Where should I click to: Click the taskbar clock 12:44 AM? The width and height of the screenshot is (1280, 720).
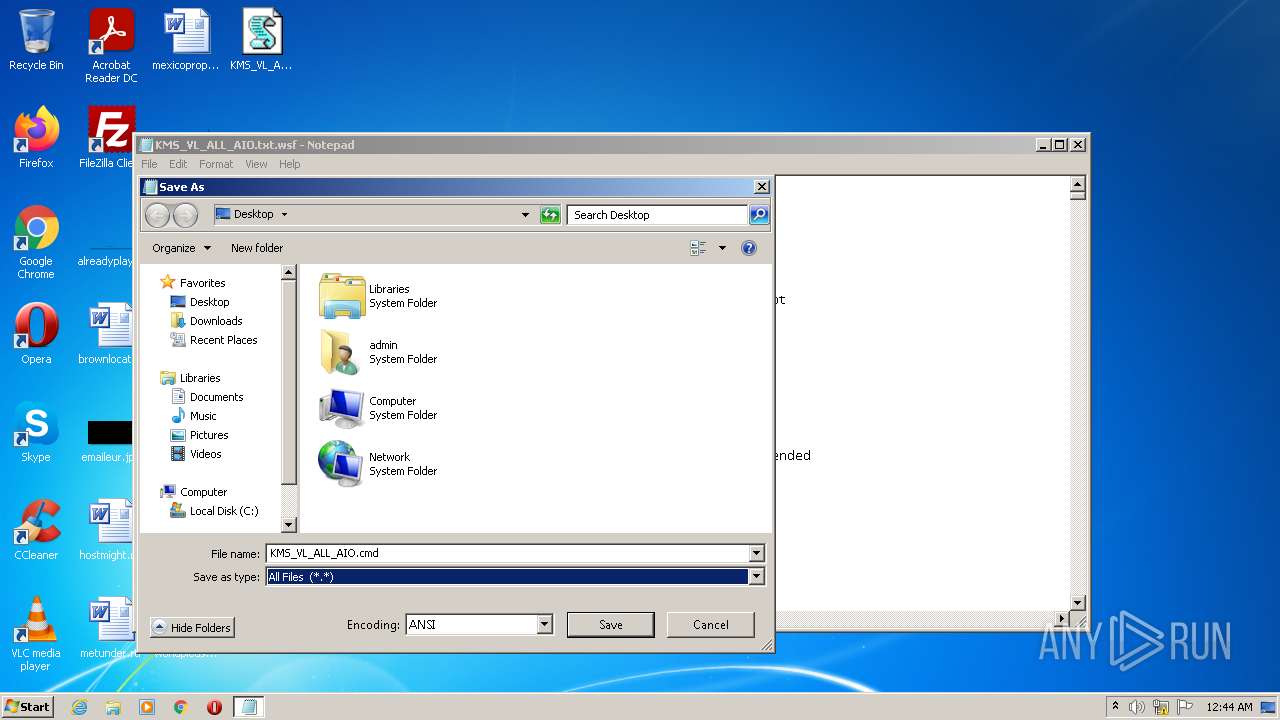[1229, 707]
